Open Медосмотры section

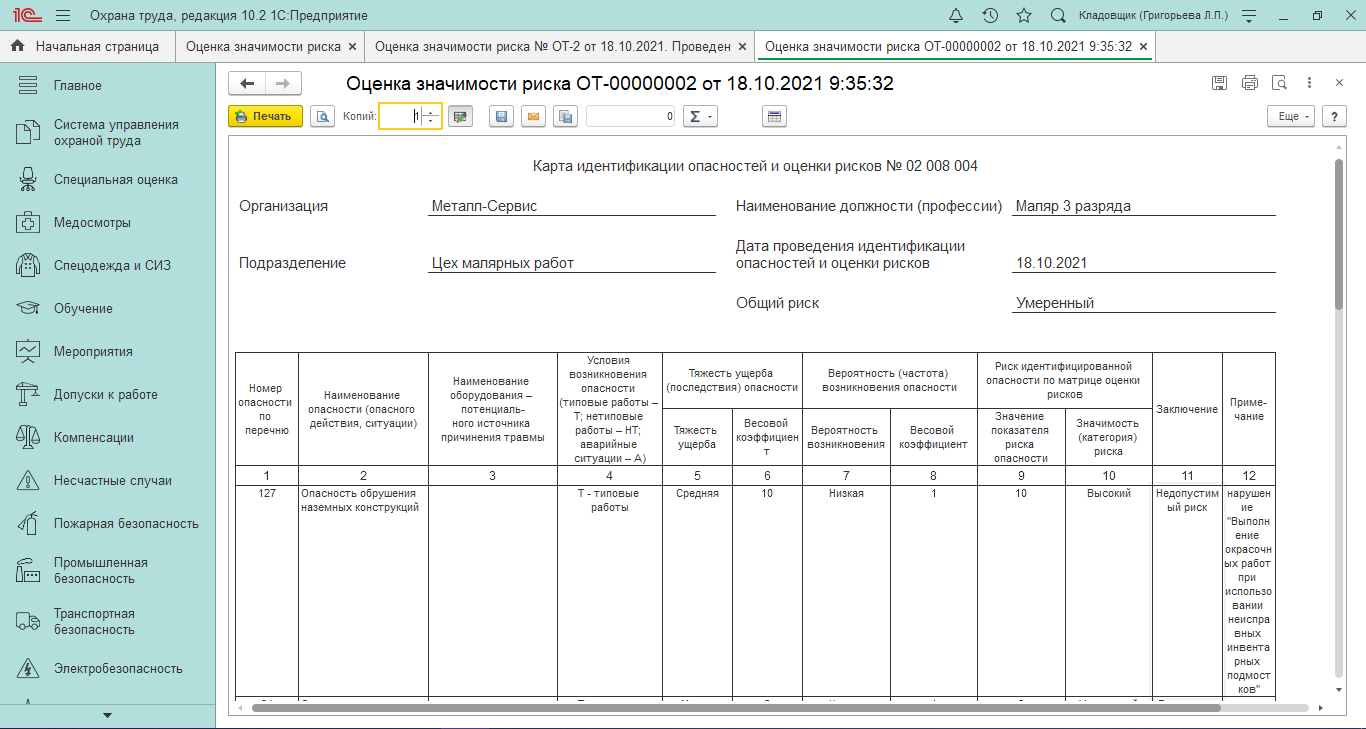[107, 223]
